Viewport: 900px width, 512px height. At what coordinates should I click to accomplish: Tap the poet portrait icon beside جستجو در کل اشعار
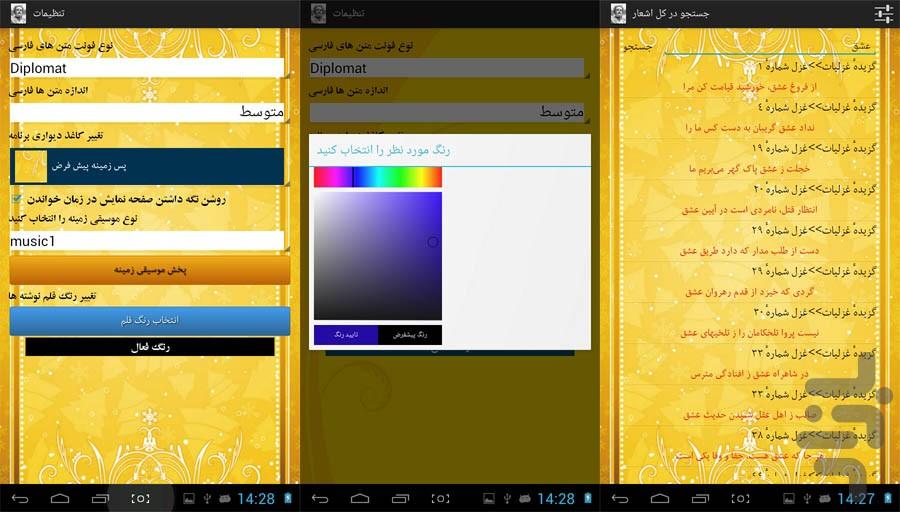(619, 13)
